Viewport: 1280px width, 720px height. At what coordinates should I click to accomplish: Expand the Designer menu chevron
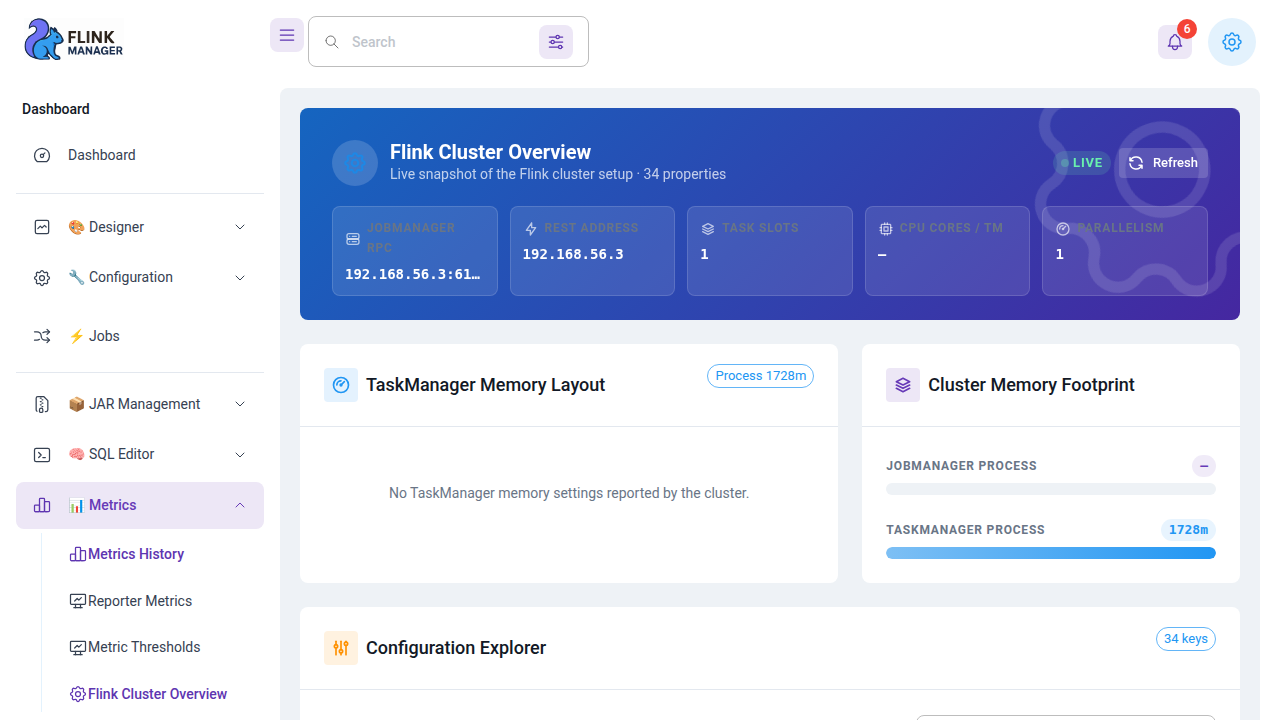point(240,227)
